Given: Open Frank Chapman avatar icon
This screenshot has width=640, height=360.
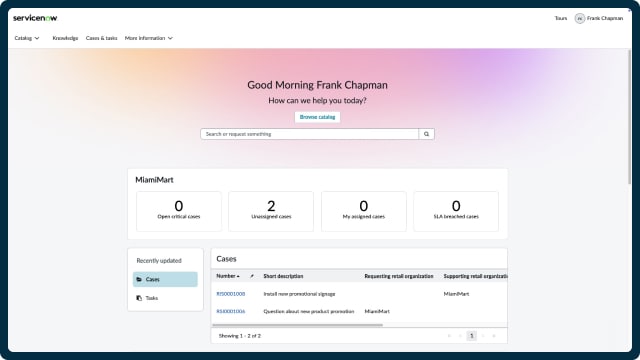Looking at the screenshot, I should [x=580, y=18].
